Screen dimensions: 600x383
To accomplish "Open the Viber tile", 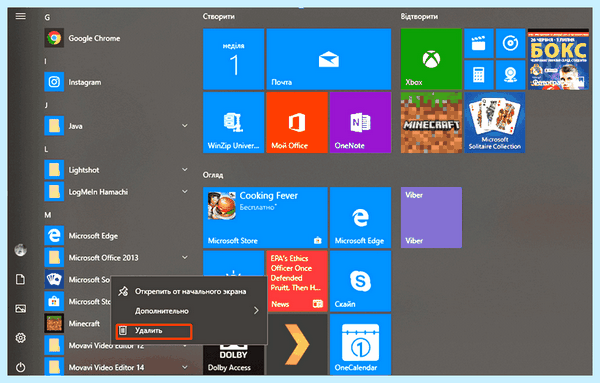I will tap(431, 217).
